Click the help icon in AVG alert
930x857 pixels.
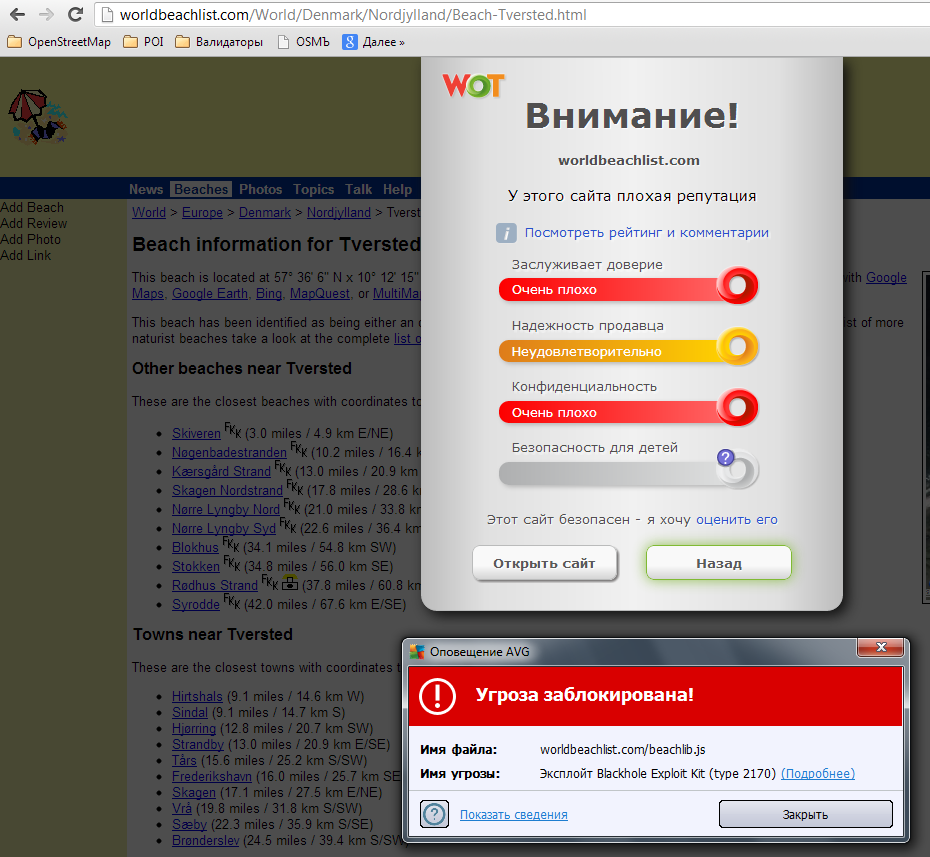(434, 814)
